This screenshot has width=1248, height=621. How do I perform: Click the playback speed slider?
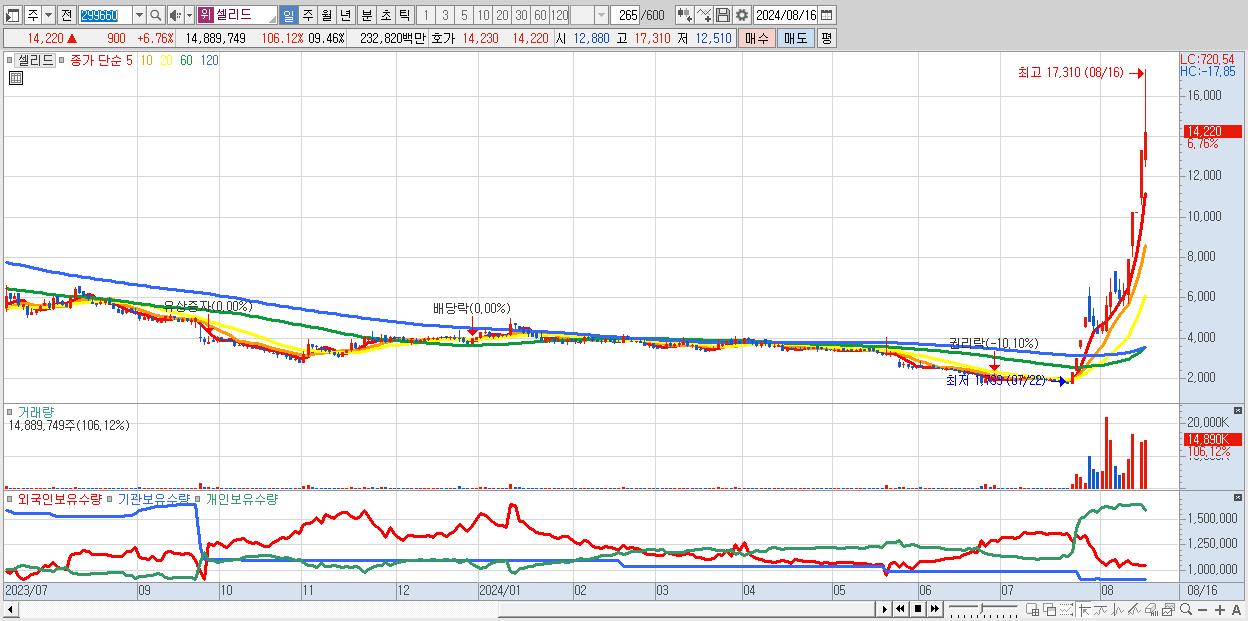tap(984, 608)
